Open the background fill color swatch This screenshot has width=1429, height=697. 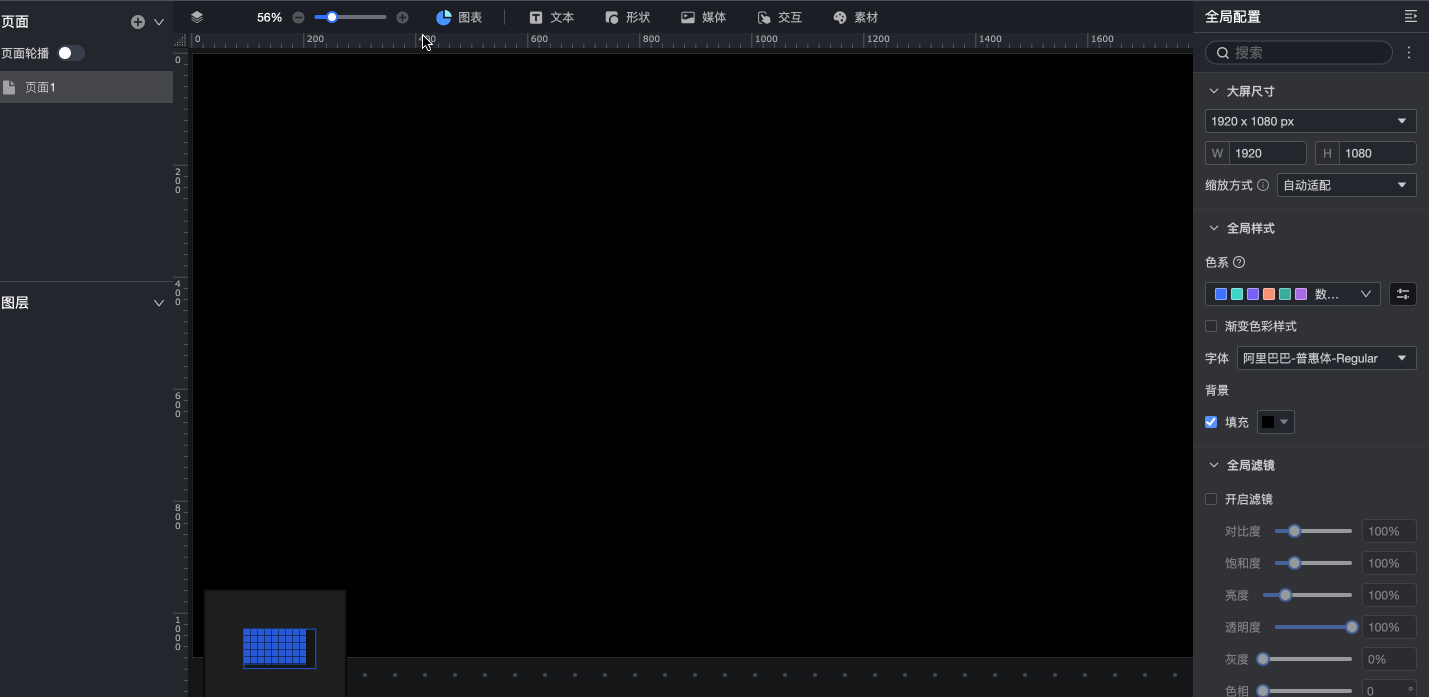(1275, 422)
